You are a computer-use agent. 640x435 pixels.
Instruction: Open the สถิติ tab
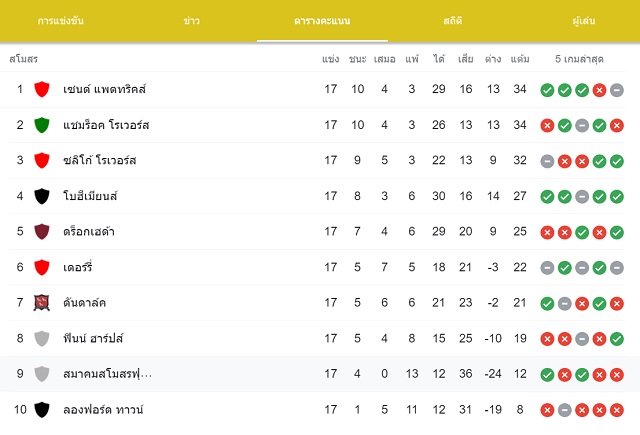click(453, 21)
